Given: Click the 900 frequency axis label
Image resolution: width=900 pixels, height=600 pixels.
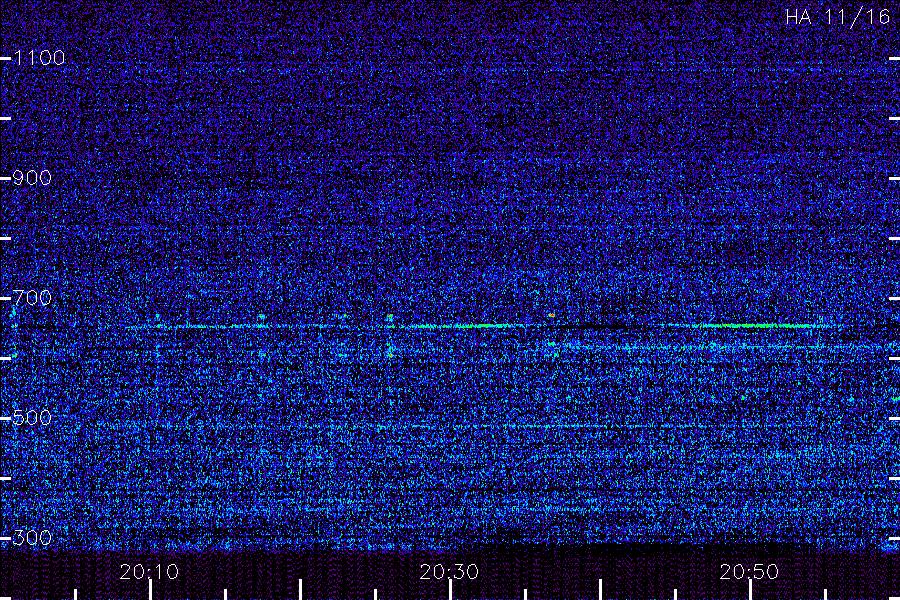Looking at the screenshot, I should click(x=32, y=178).
